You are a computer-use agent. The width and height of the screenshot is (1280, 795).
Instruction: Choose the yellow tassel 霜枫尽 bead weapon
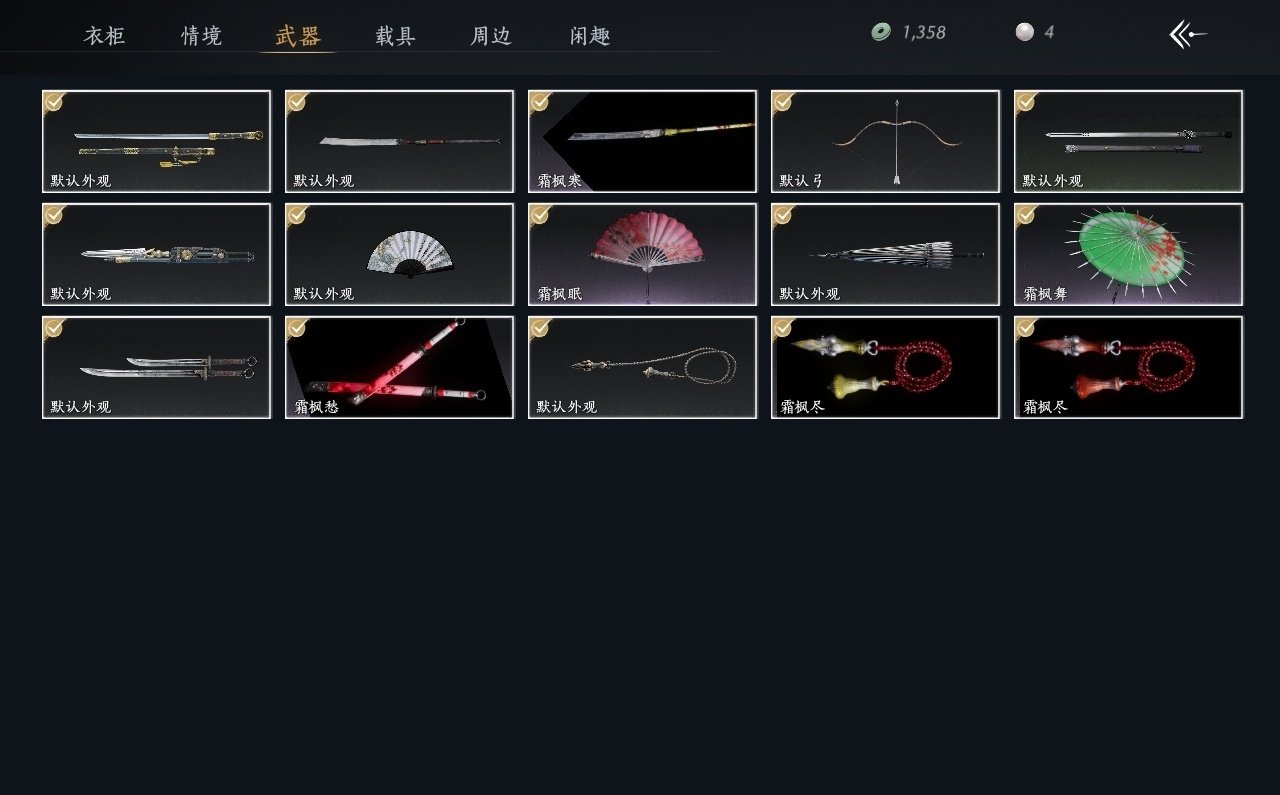point(885,367)
